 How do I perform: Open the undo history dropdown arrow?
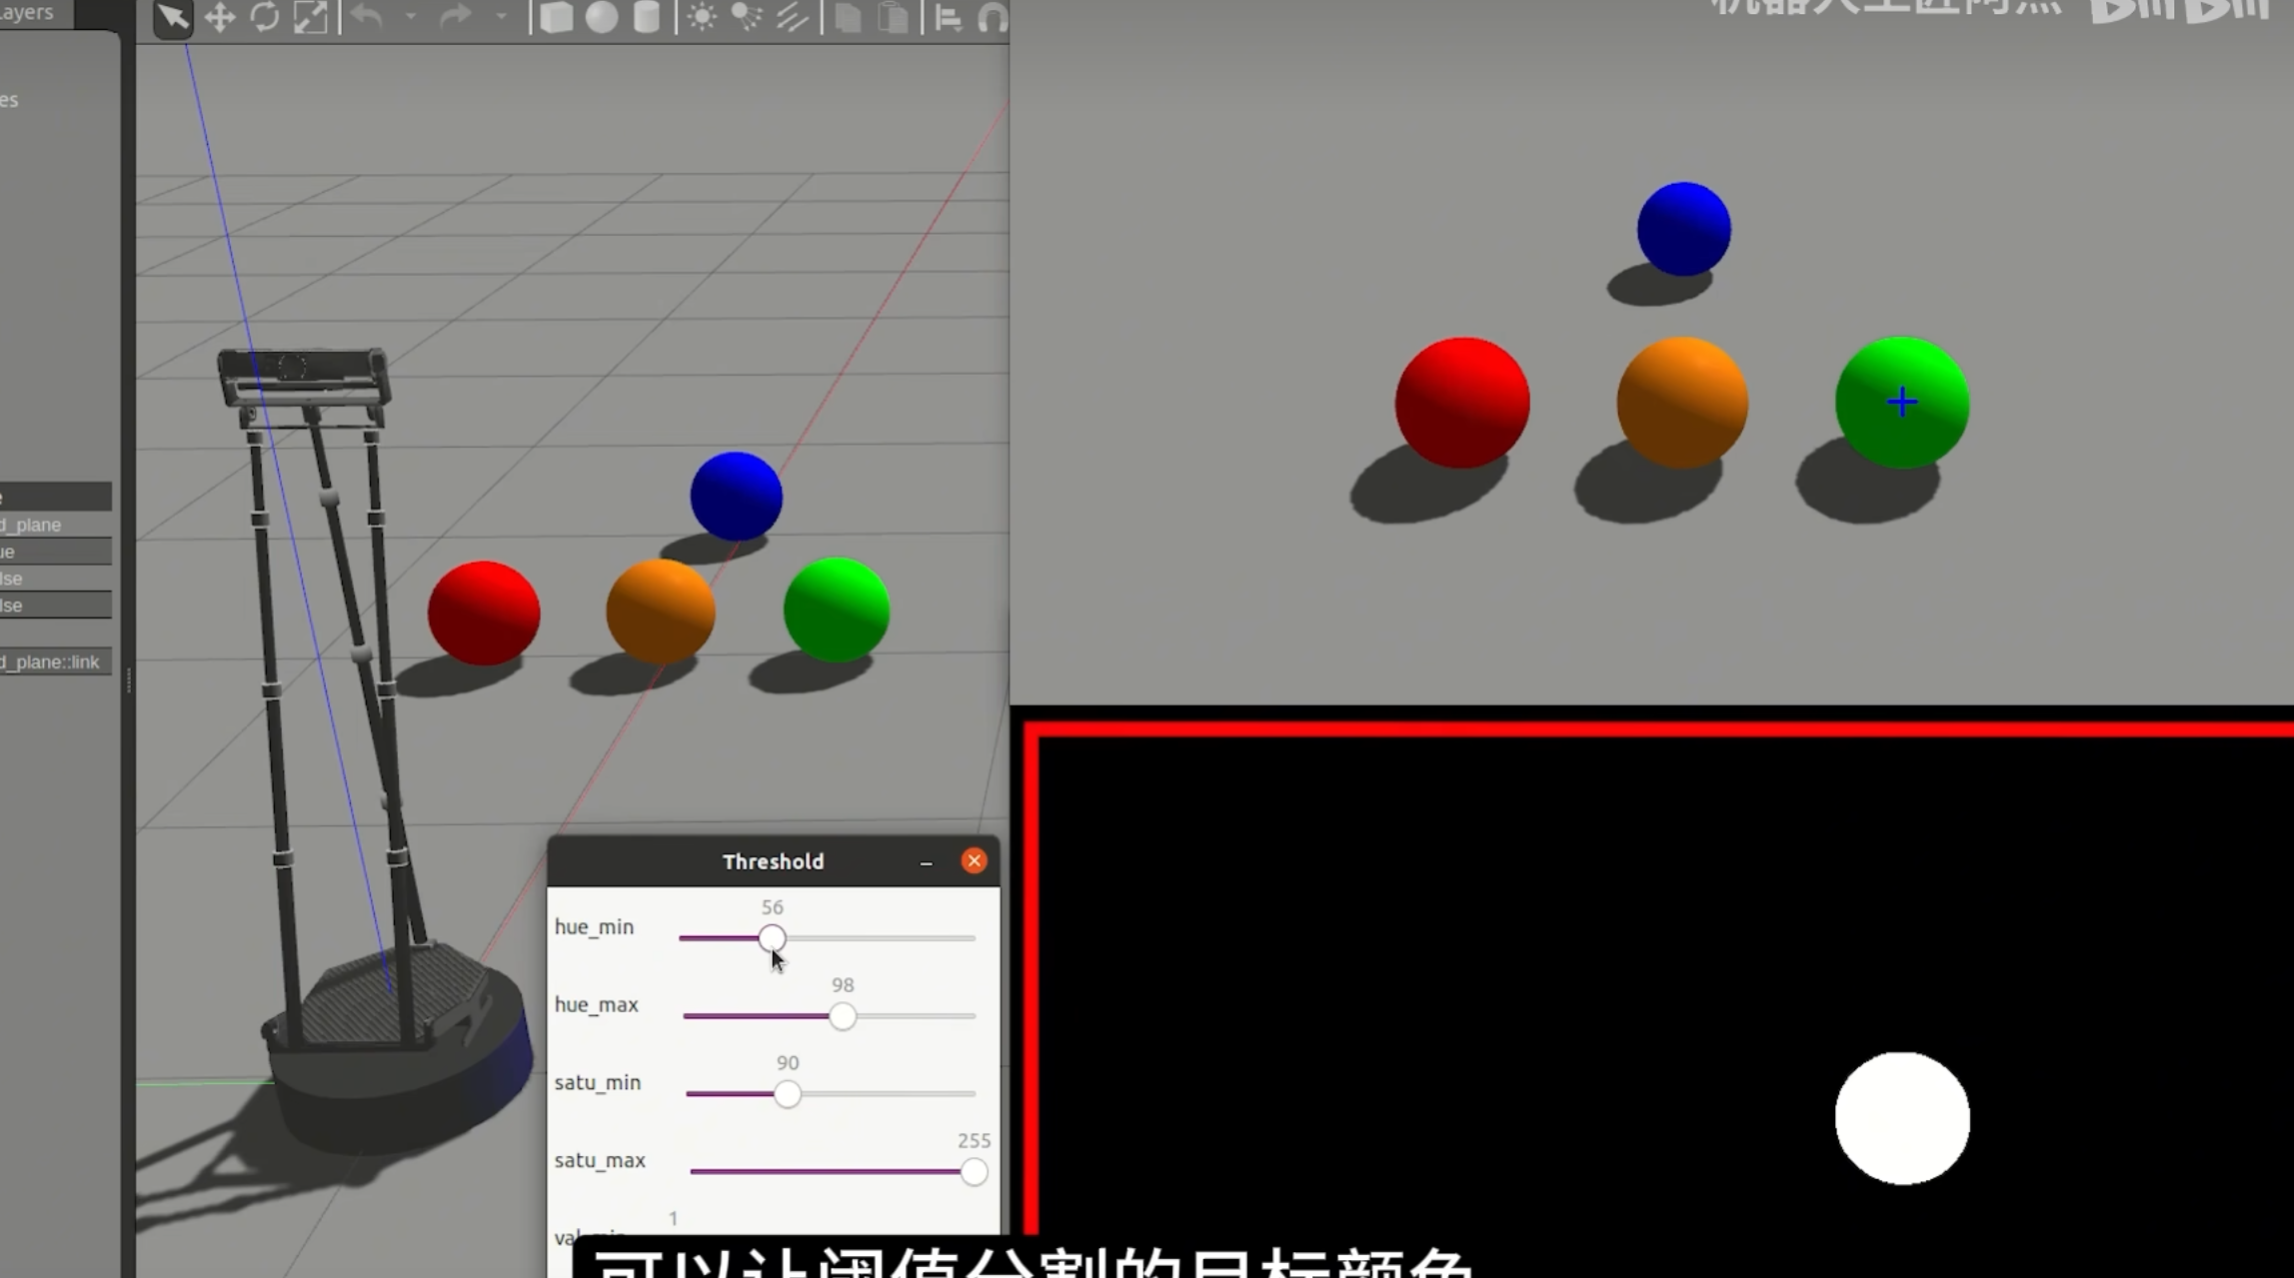(410, 17)
